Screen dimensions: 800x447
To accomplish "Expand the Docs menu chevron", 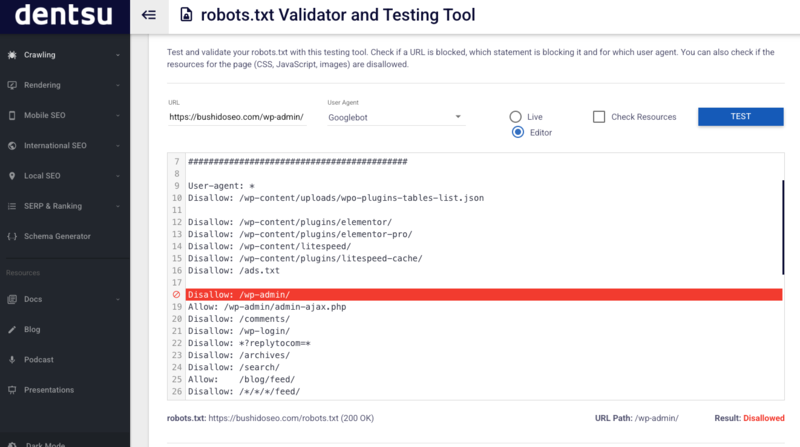I will click(x=118, y=299).
